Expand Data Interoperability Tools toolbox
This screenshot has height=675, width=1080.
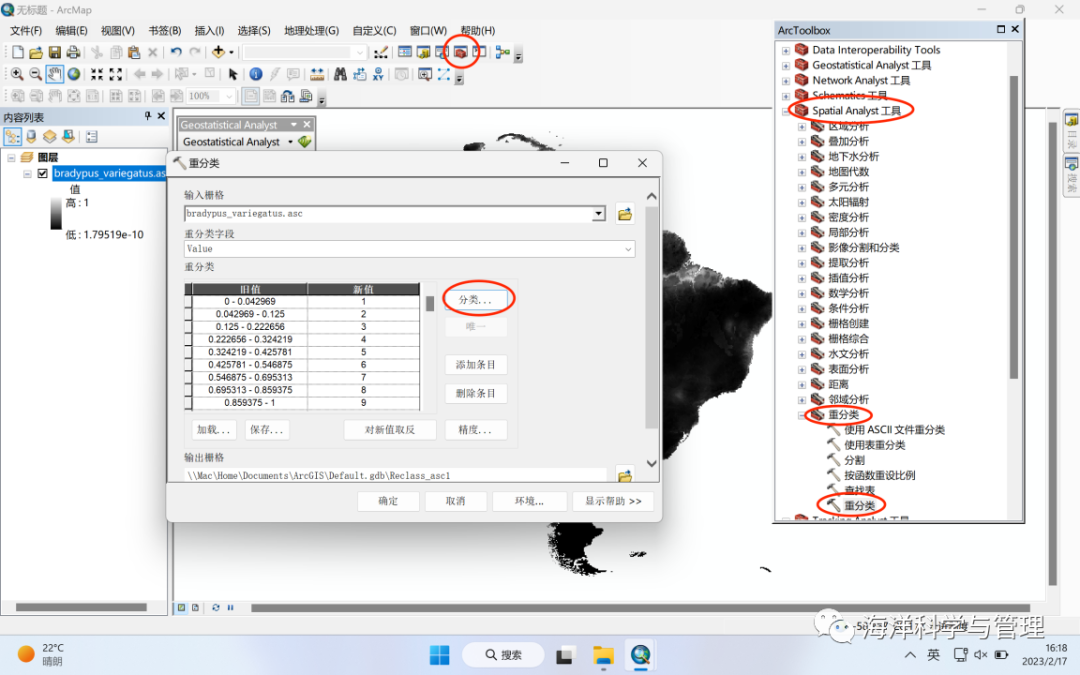tap(786, 50)
